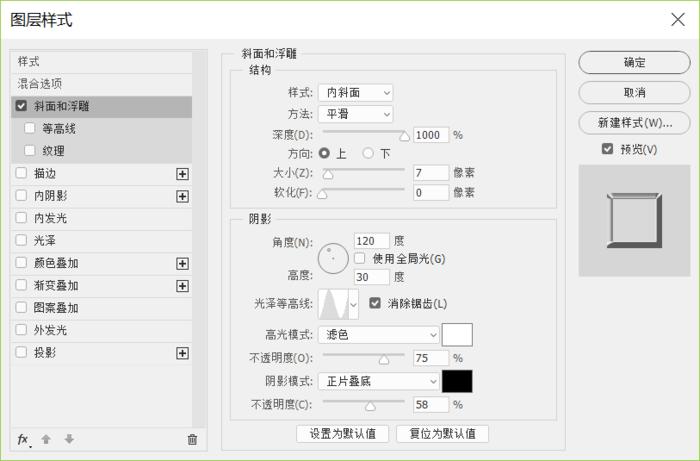Click shadow 不透明度(C) slider handle
Image resolution: width=700 pixels, height=461 pixels.
pyautogui.click(x=370, y=406)
